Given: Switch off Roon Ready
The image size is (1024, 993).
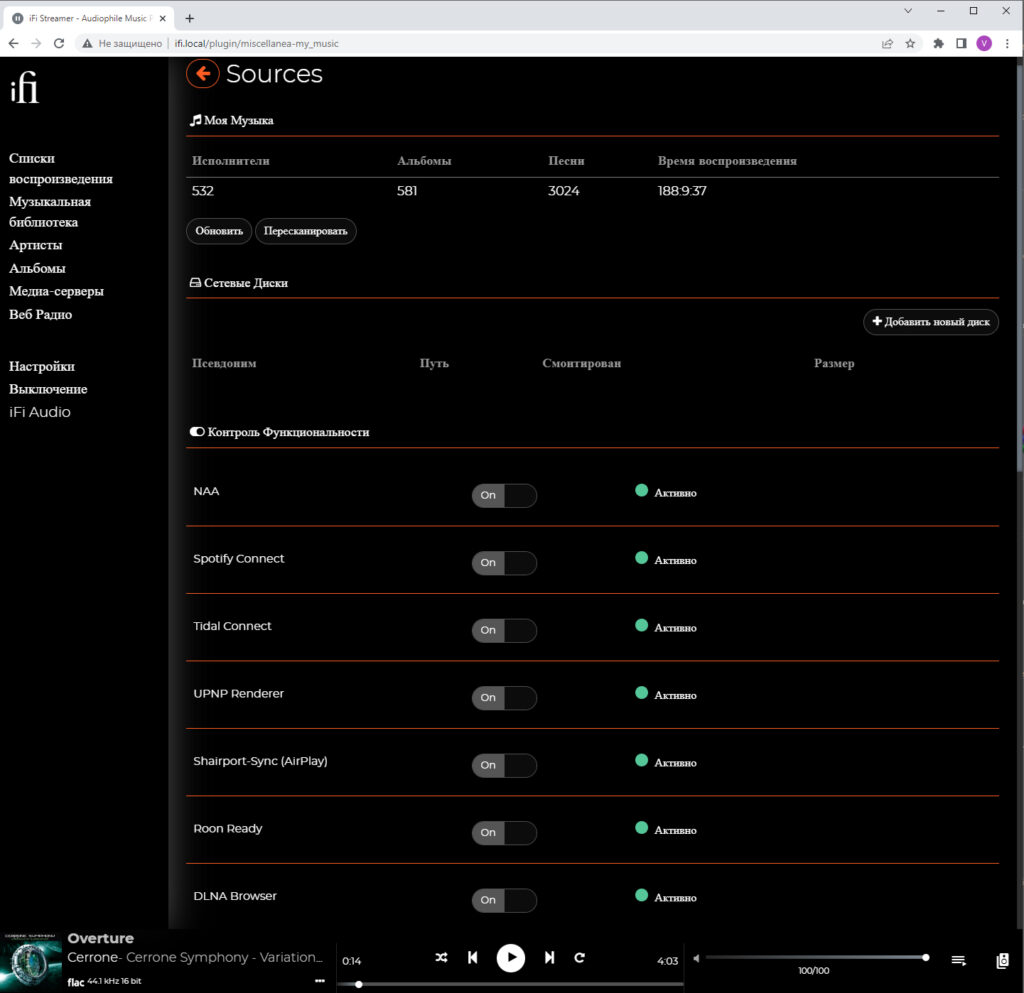Looking at the screenshot, I should point(504,832).
